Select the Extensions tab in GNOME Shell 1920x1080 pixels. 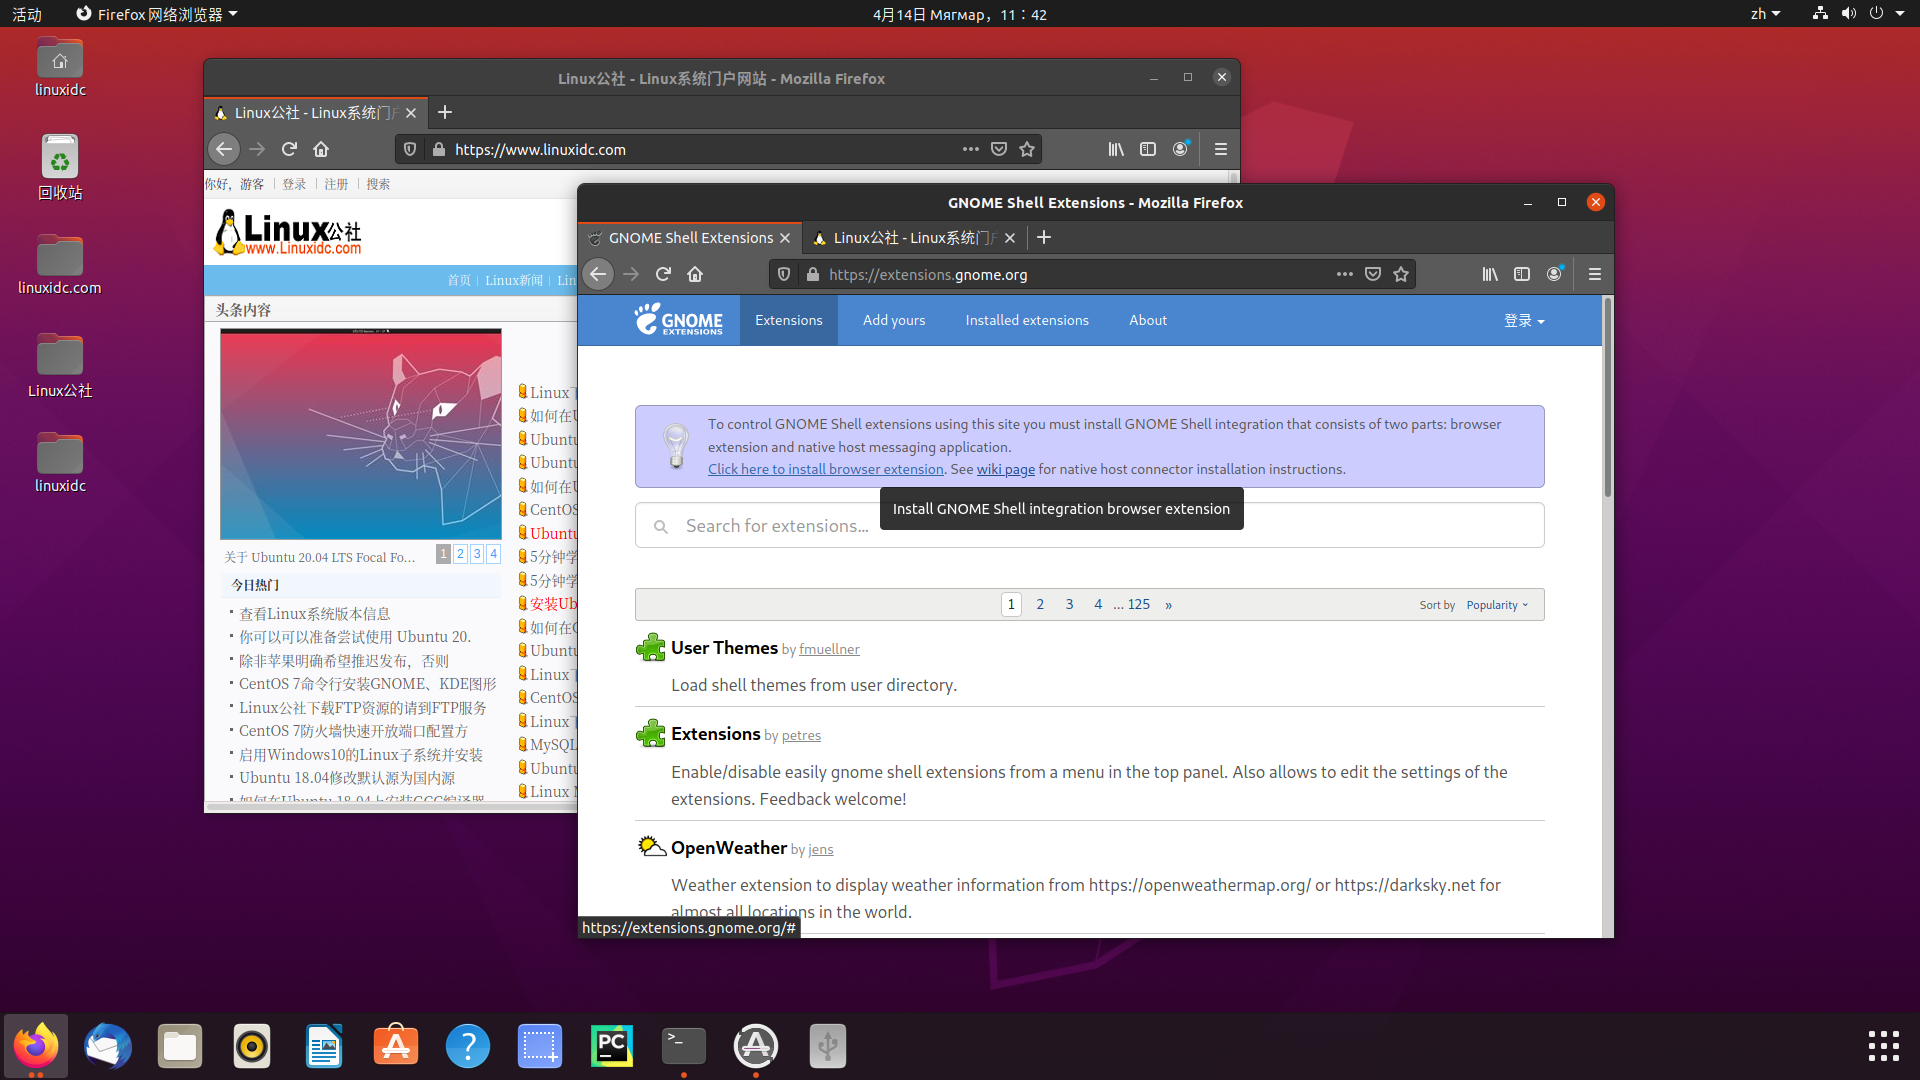click(787, 319)
